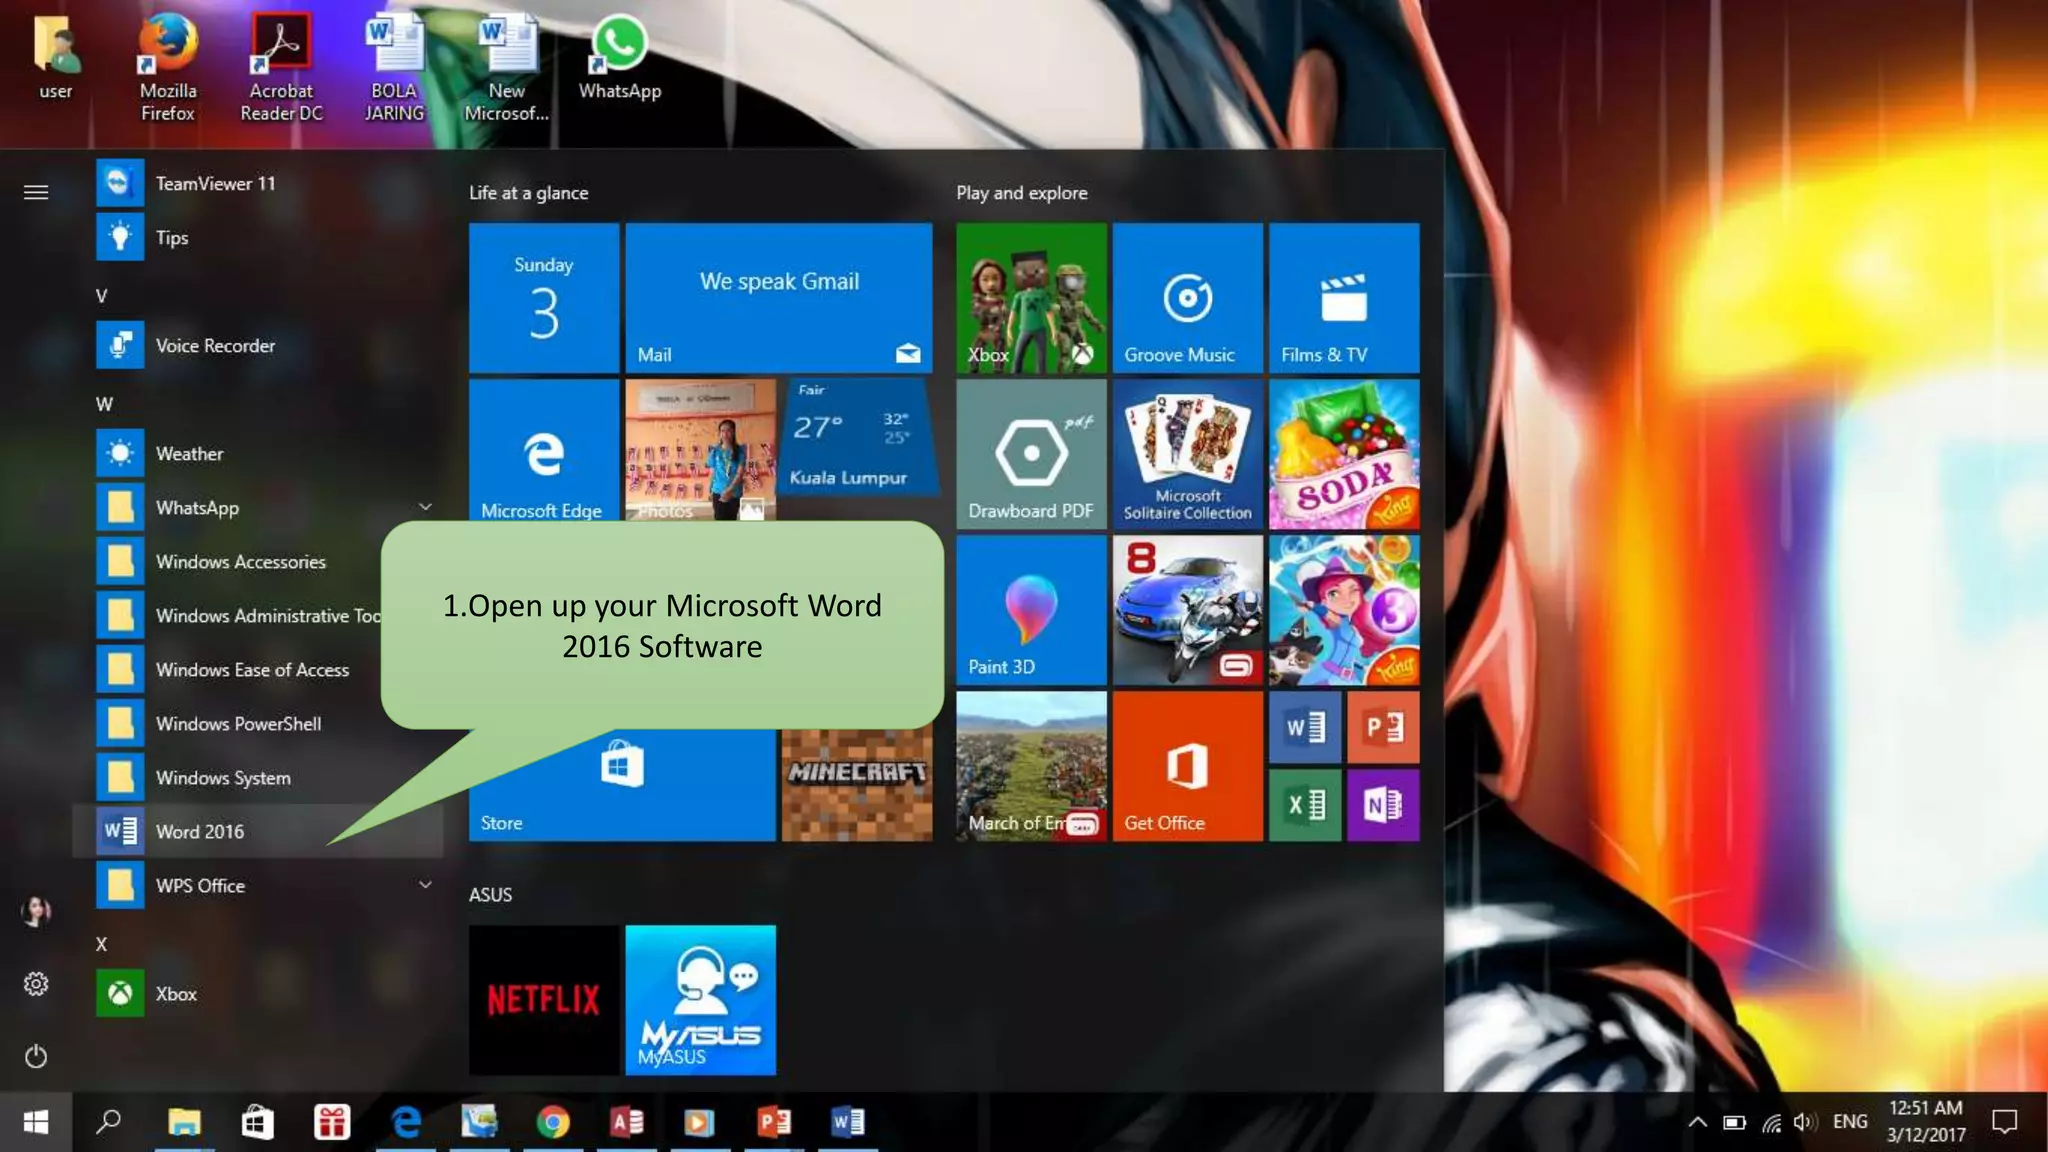
Task: Expand the hamburger menu in Start
Action: [36, 192]
